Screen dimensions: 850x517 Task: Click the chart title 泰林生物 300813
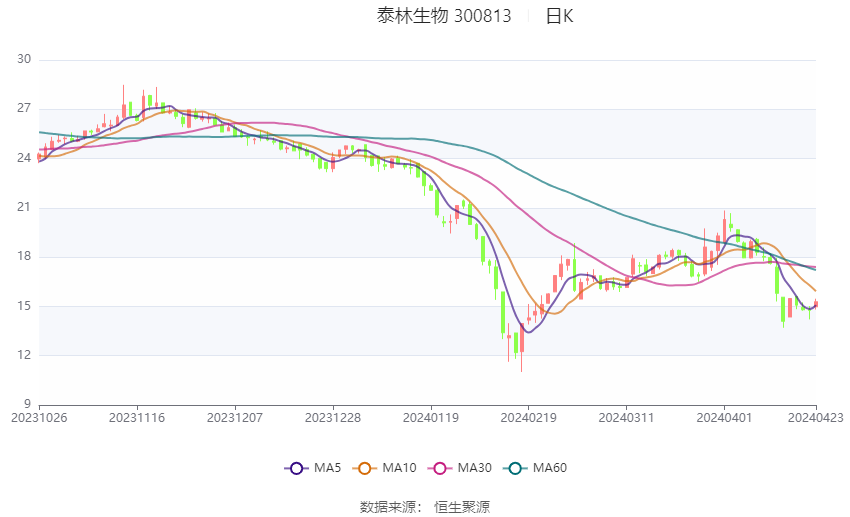point(444,15)
